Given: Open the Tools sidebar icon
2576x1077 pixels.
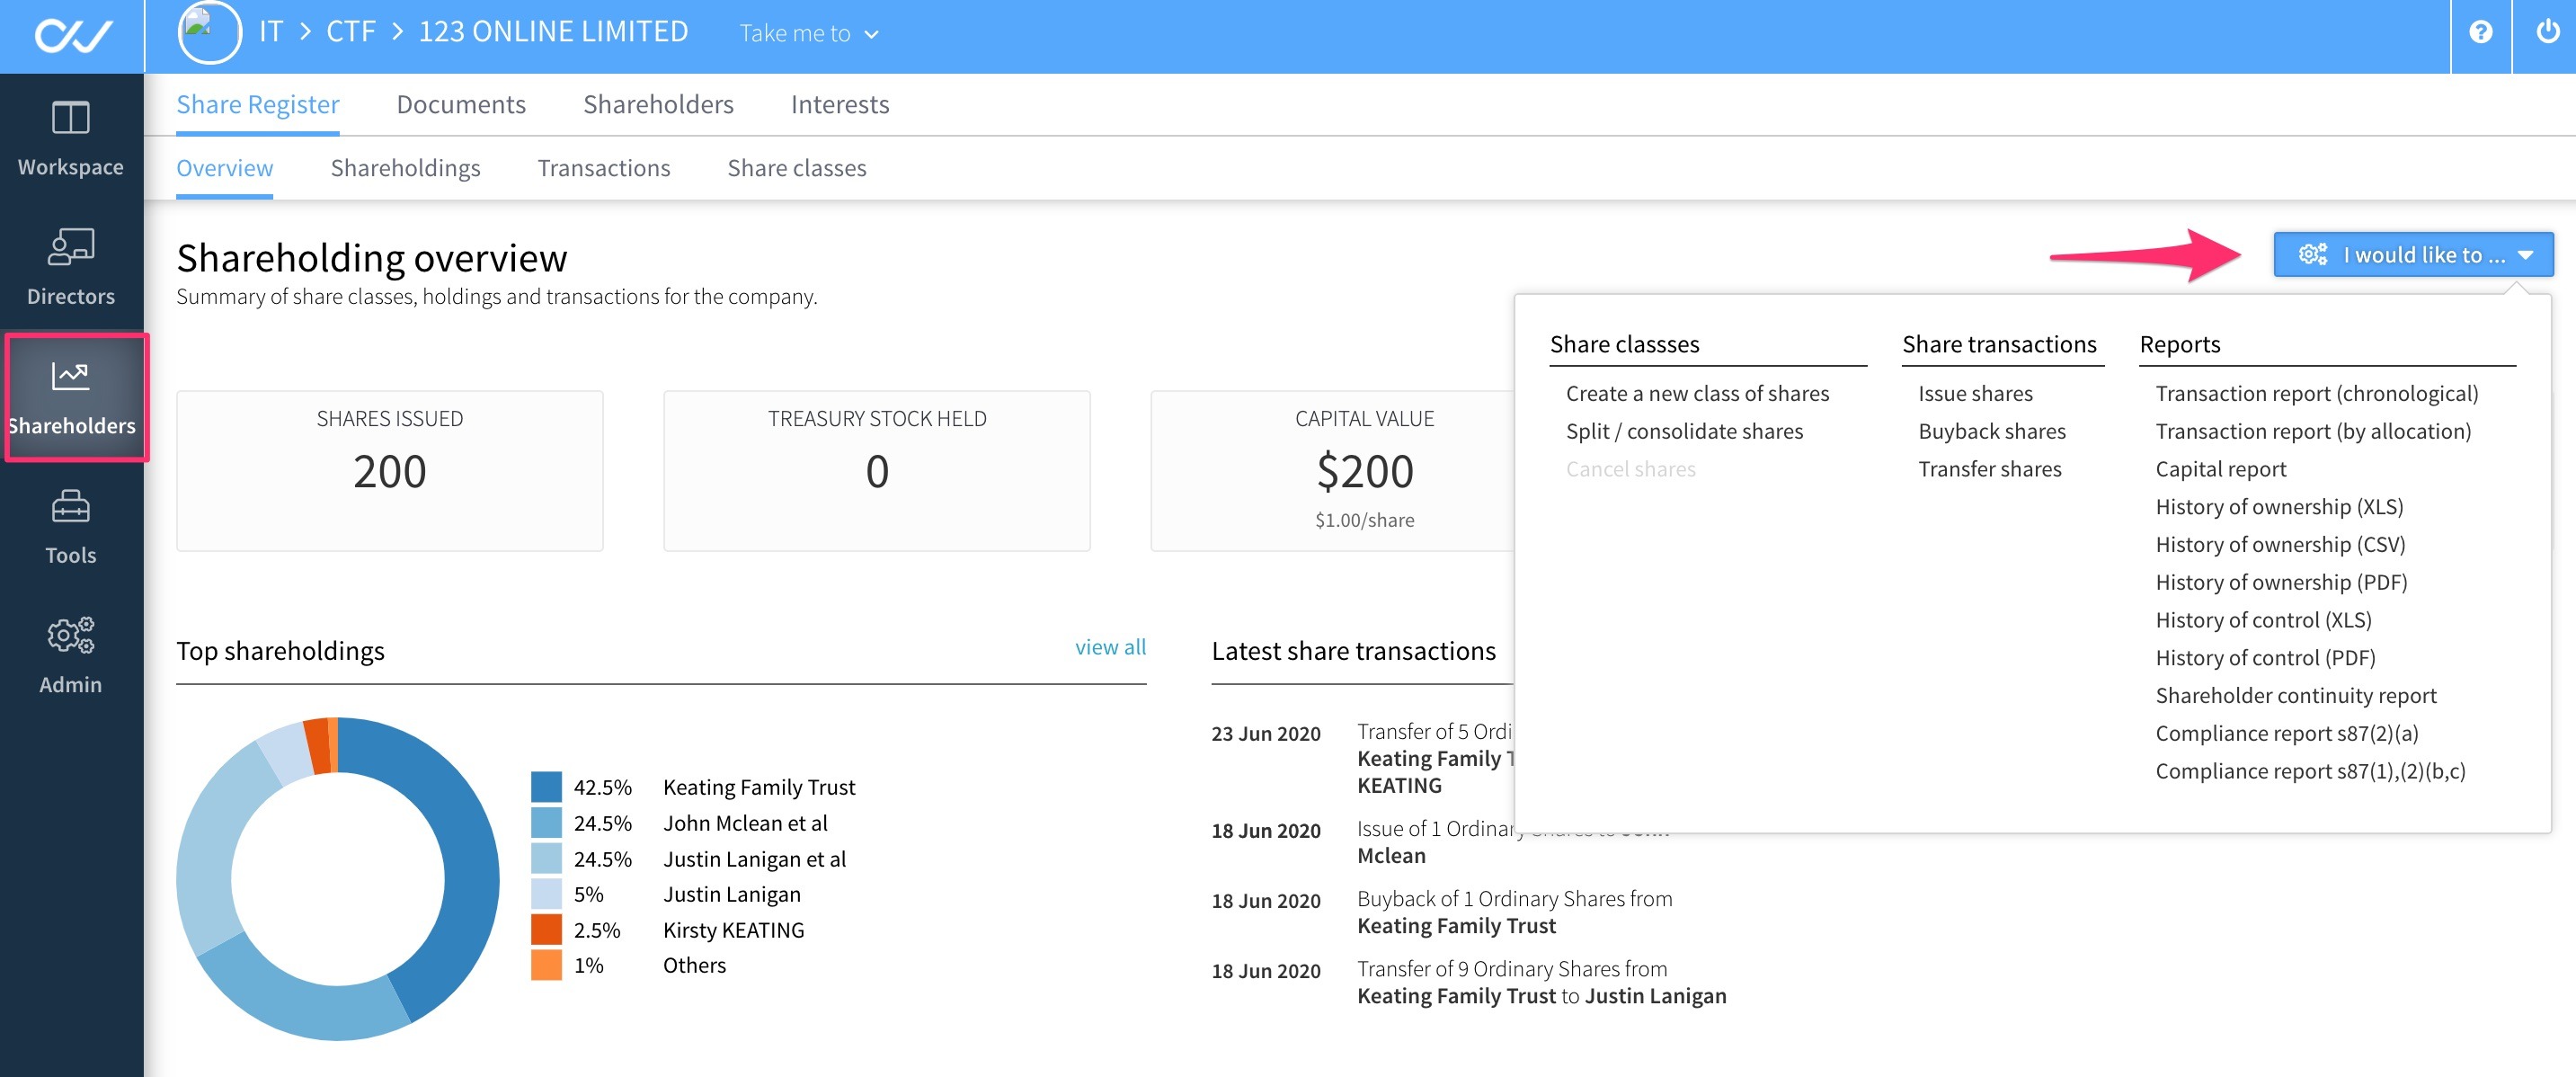Looking at the screenshot, I should [x=70, y=507].
